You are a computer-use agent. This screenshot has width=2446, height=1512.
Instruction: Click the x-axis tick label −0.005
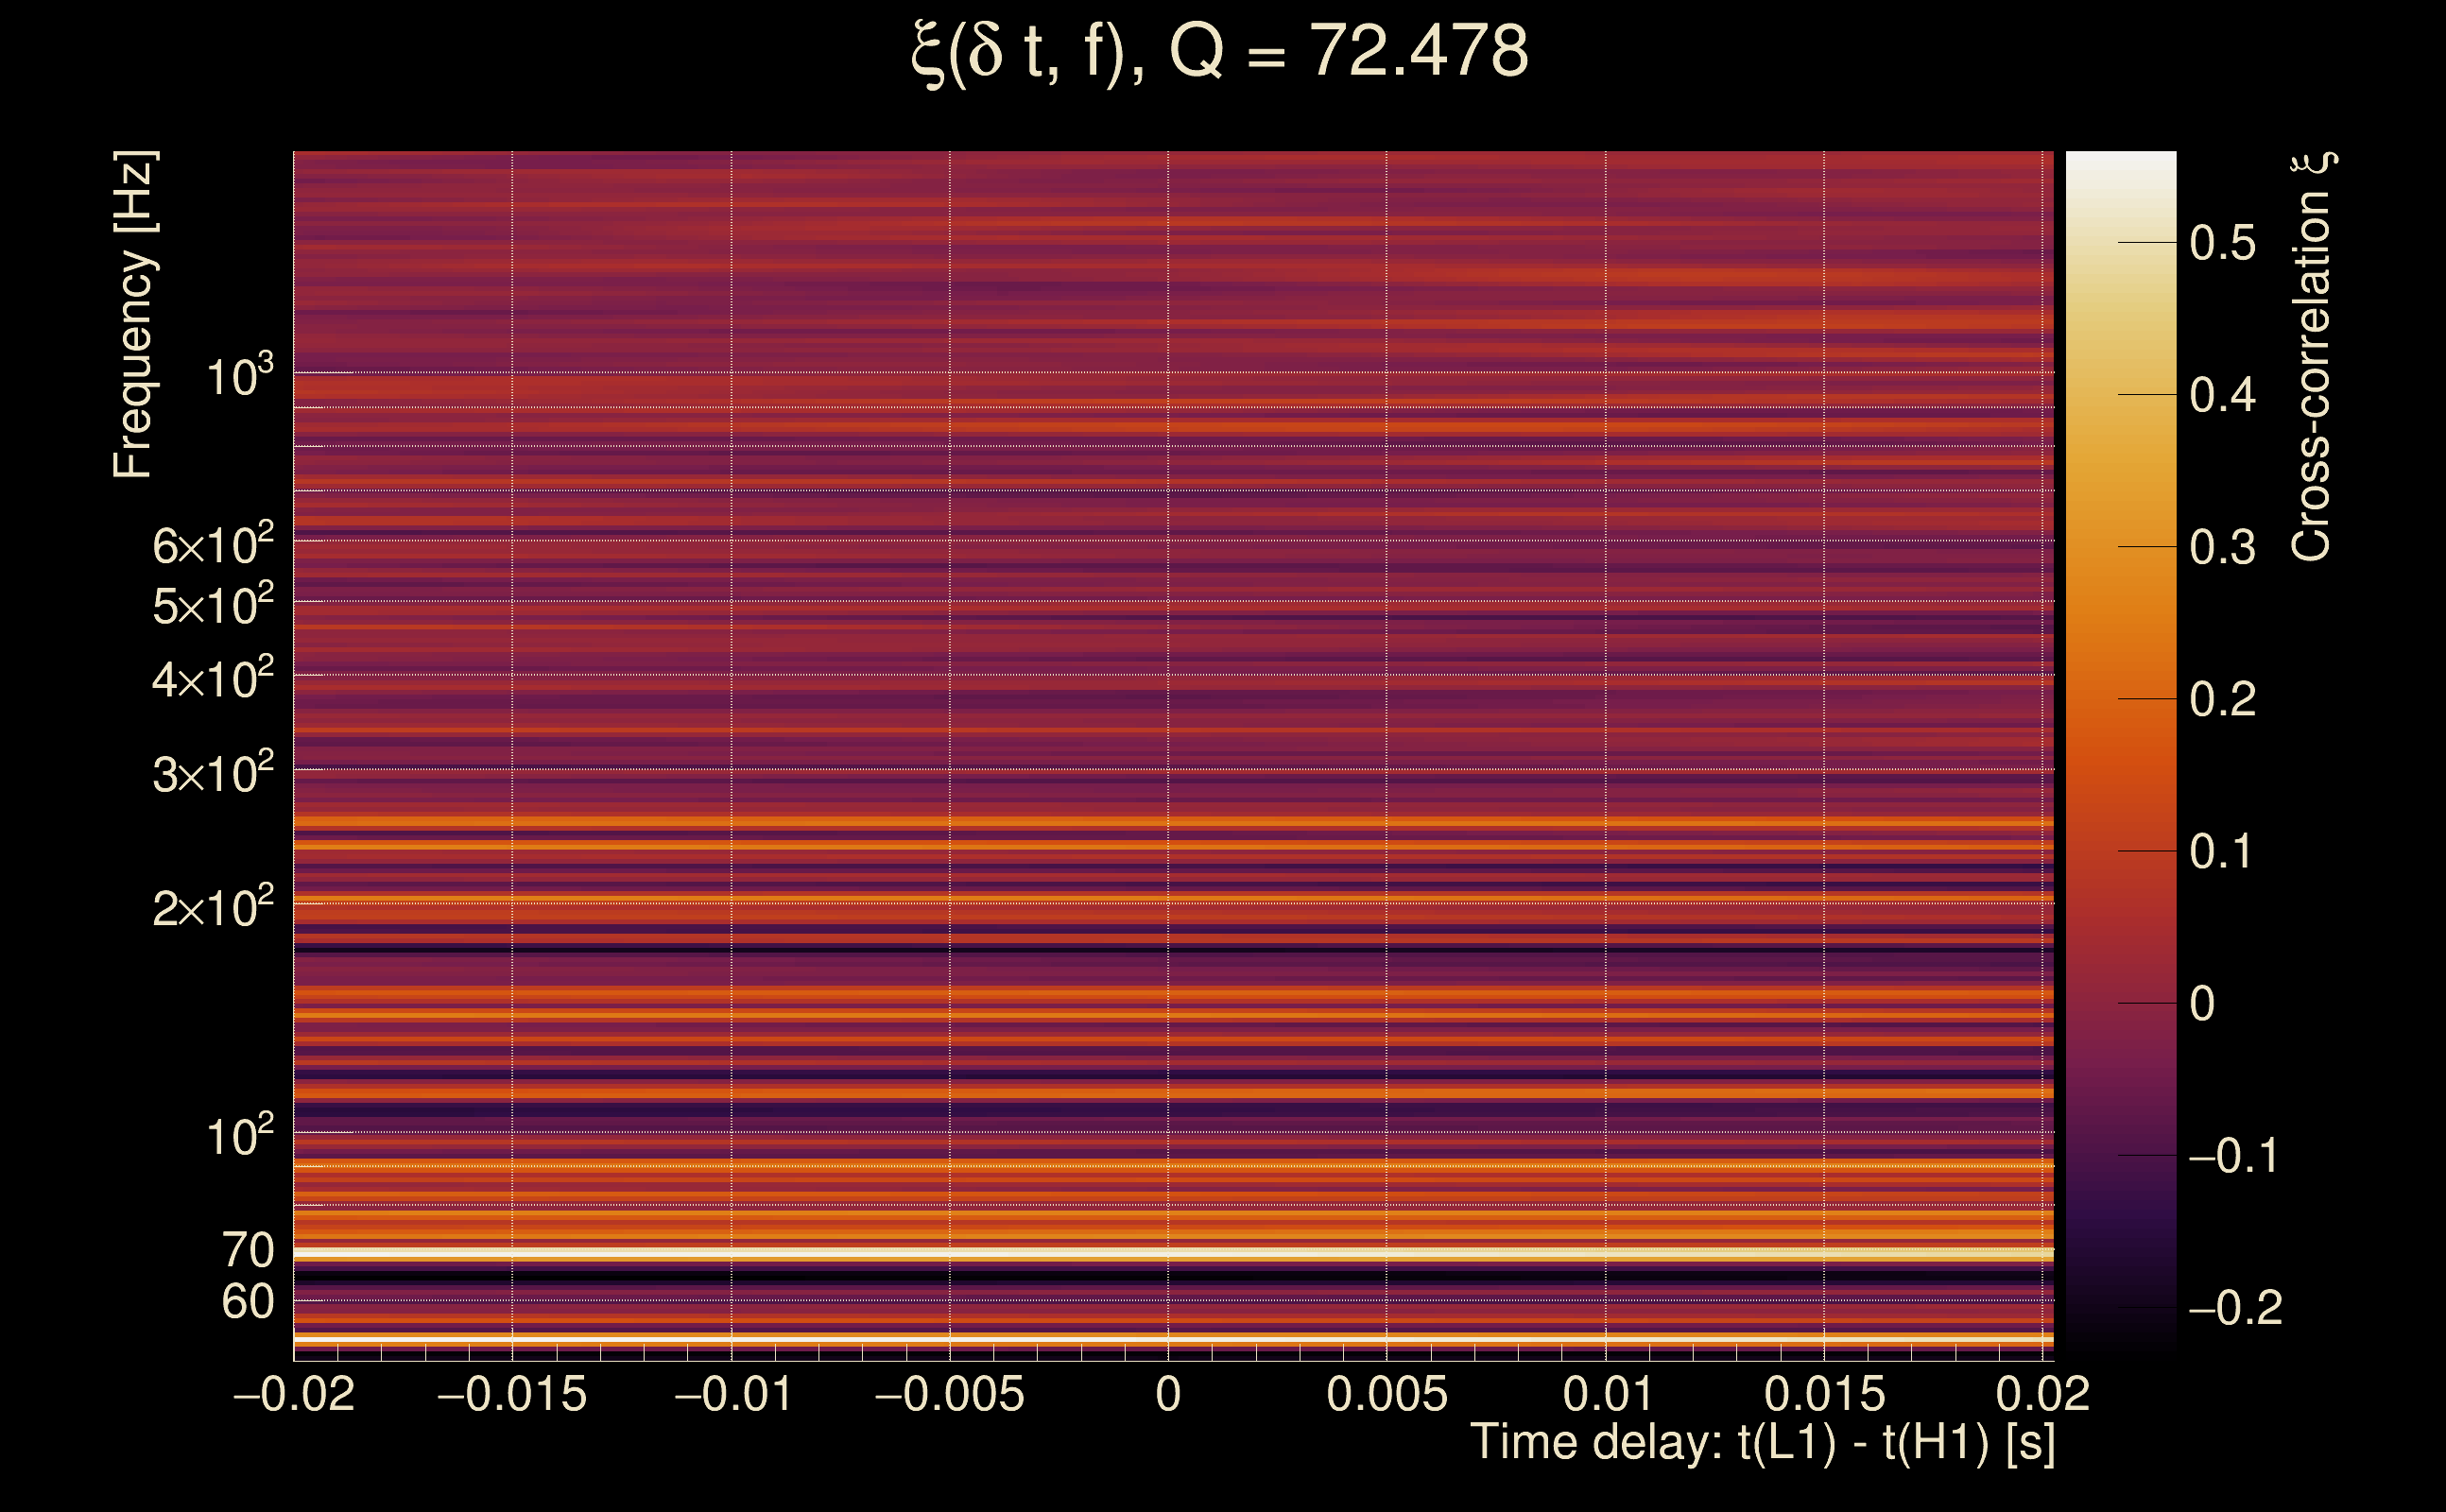click(949, 1394)
